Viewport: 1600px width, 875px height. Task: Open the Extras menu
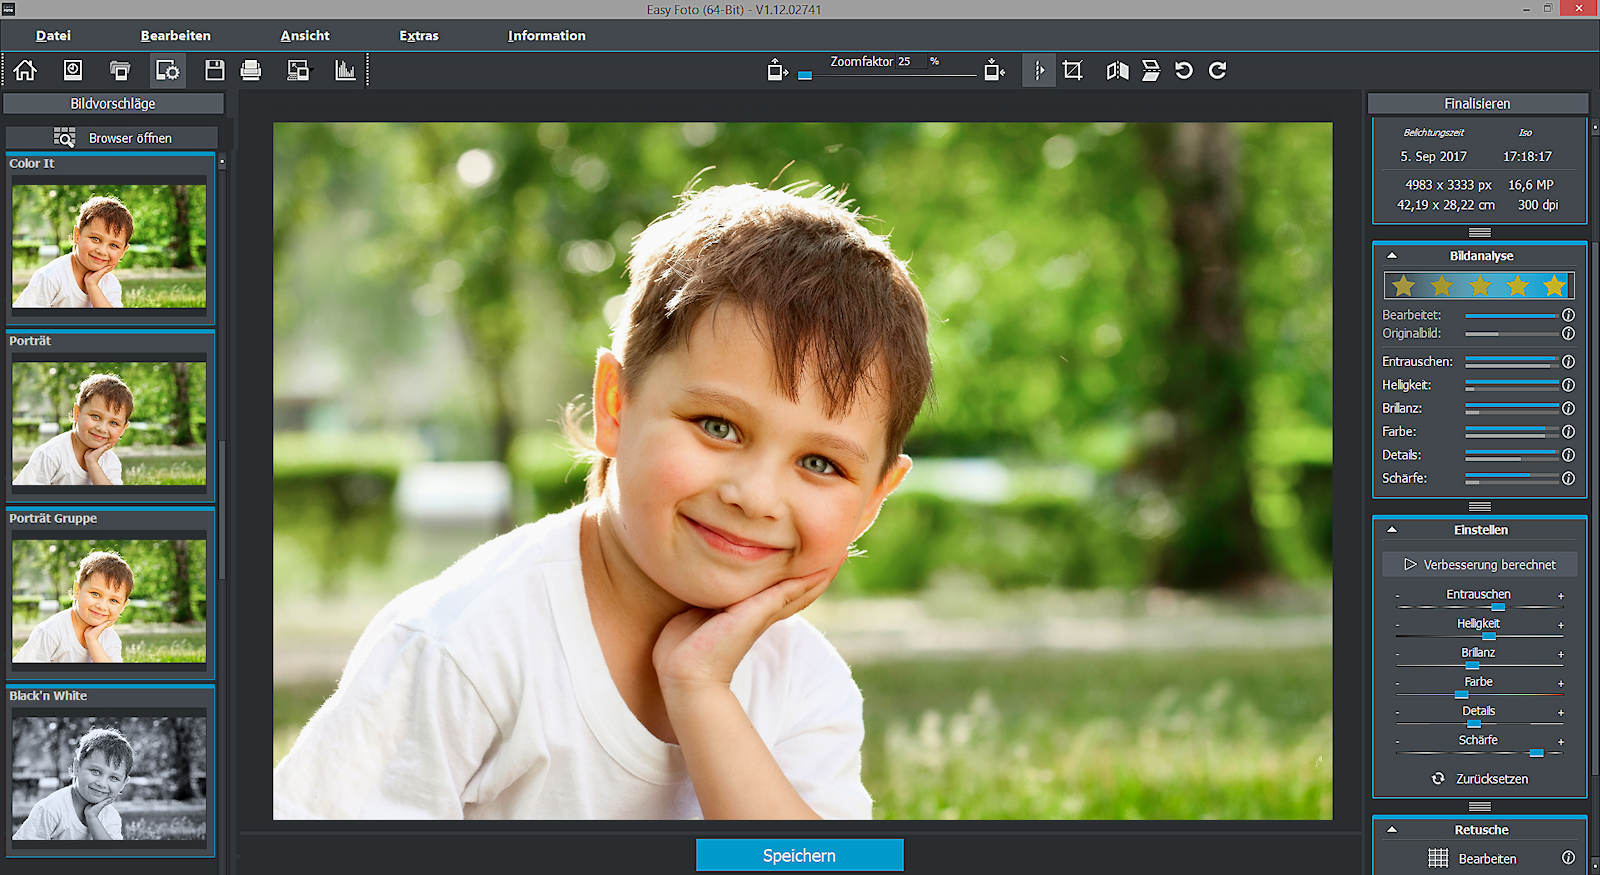pos(418,36)
